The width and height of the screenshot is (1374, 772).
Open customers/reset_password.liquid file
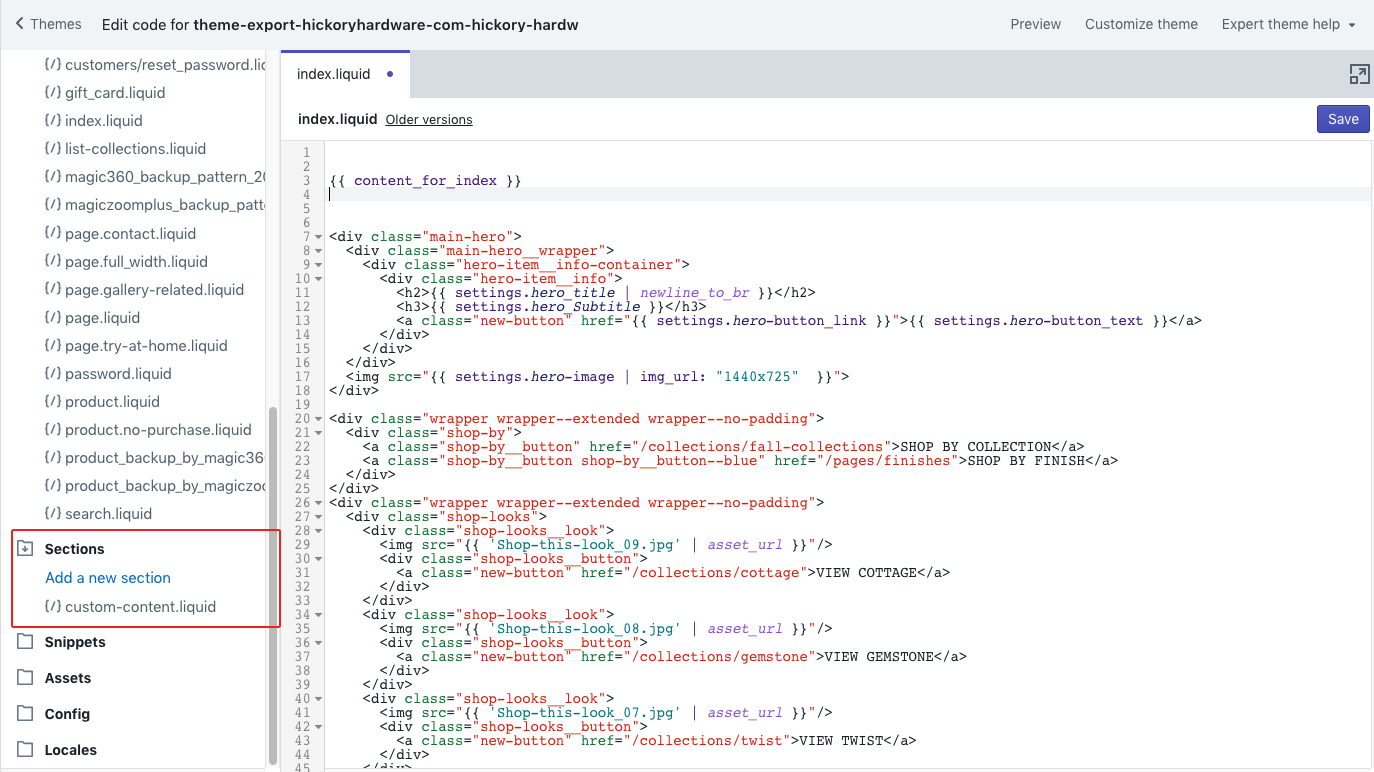(x=155, y=64)
